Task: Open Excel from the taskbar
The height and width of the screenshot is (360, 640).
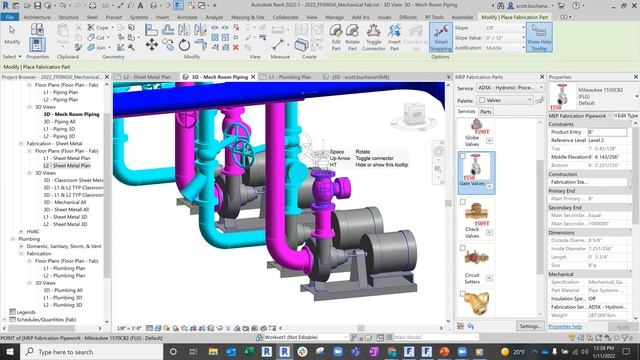Action: [x=249, y=352]
